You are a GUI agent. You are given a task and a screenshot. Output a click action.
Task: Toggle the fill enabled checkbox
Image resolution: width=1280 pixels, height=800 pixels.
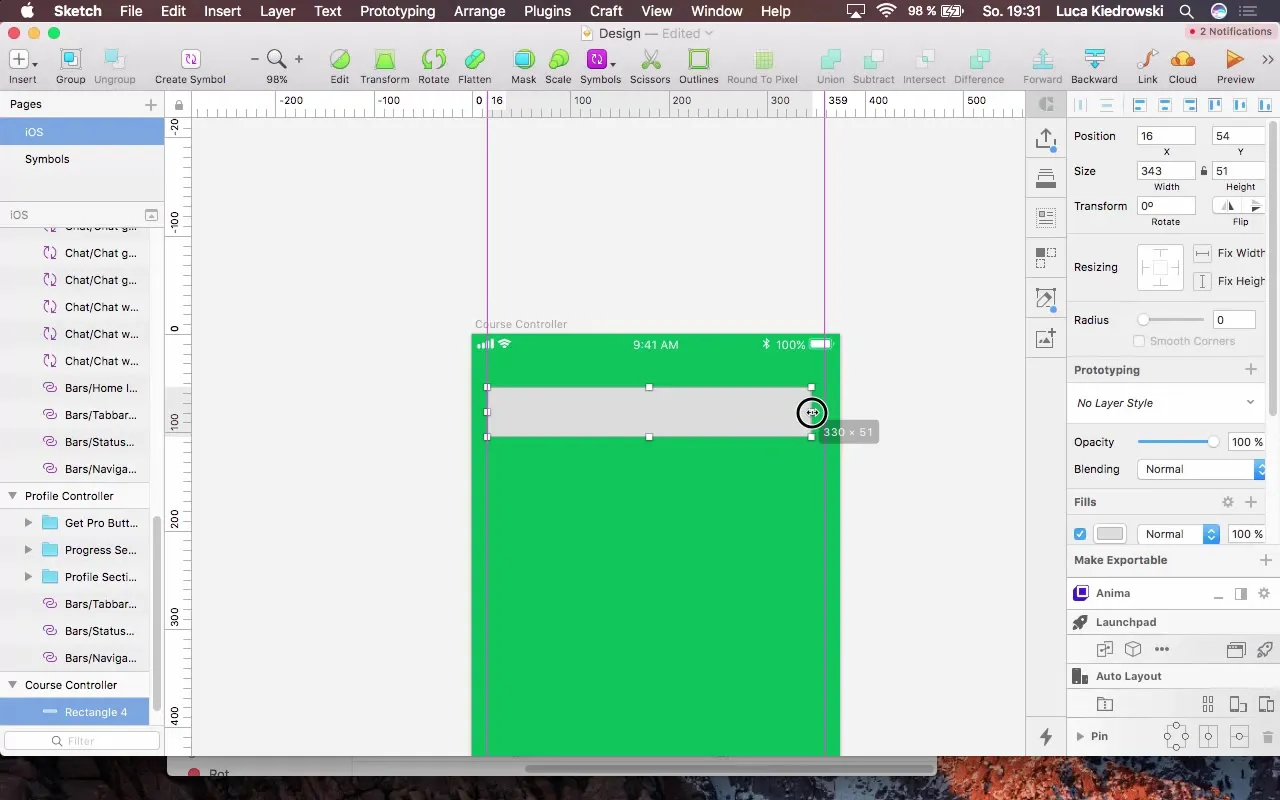[x=1080, y=534]
